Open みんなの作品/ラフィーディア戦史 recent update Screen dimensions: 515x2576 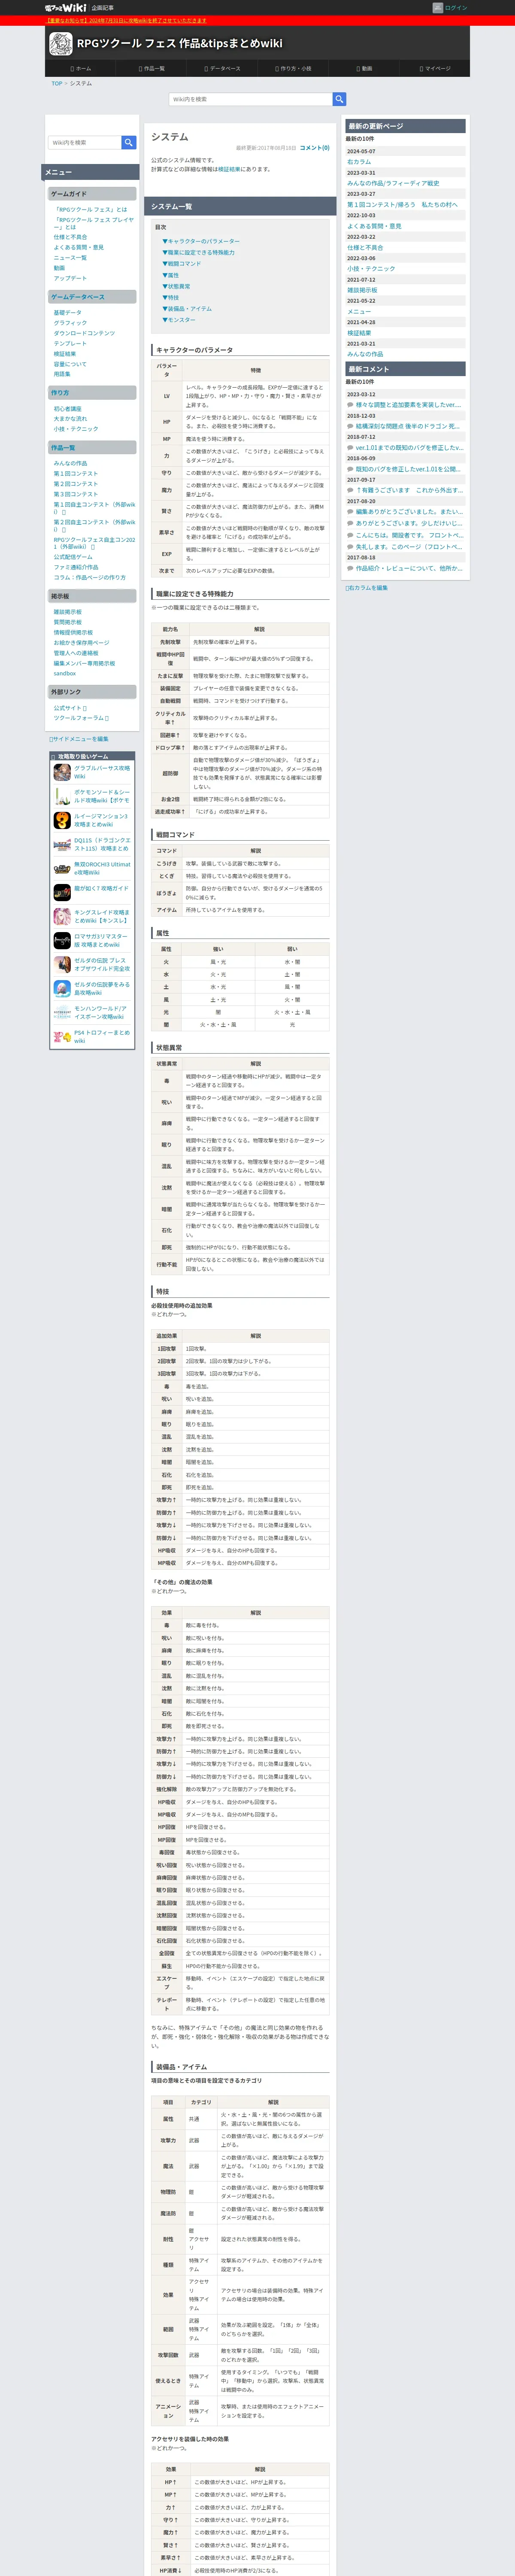click(393, 183)
